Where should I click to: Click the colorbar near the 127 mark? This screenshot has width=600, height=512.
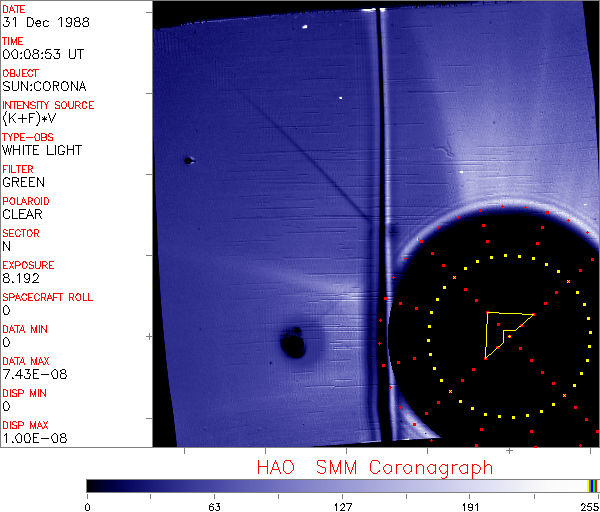point(342,485)
